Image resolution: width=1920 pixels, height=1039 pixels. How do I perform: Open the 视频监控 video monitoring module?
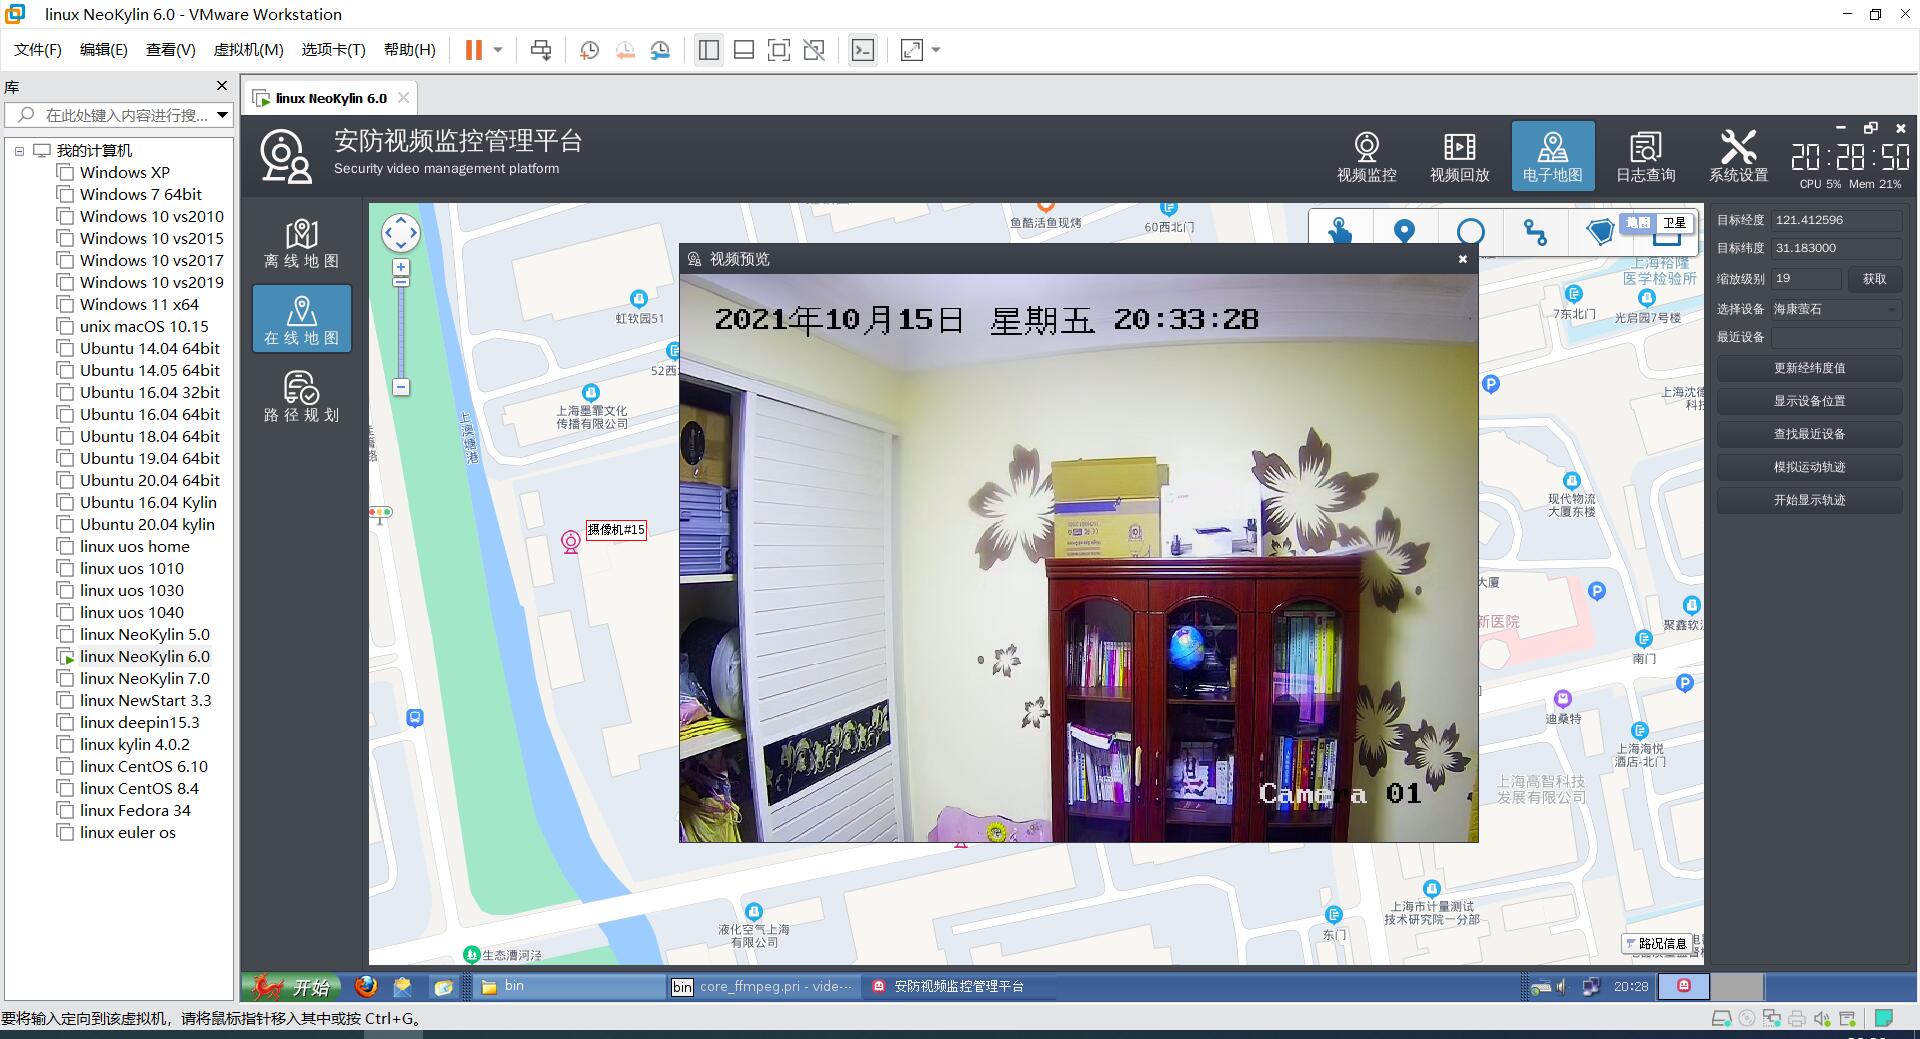pyautogui.click(x=1366, y=157)
